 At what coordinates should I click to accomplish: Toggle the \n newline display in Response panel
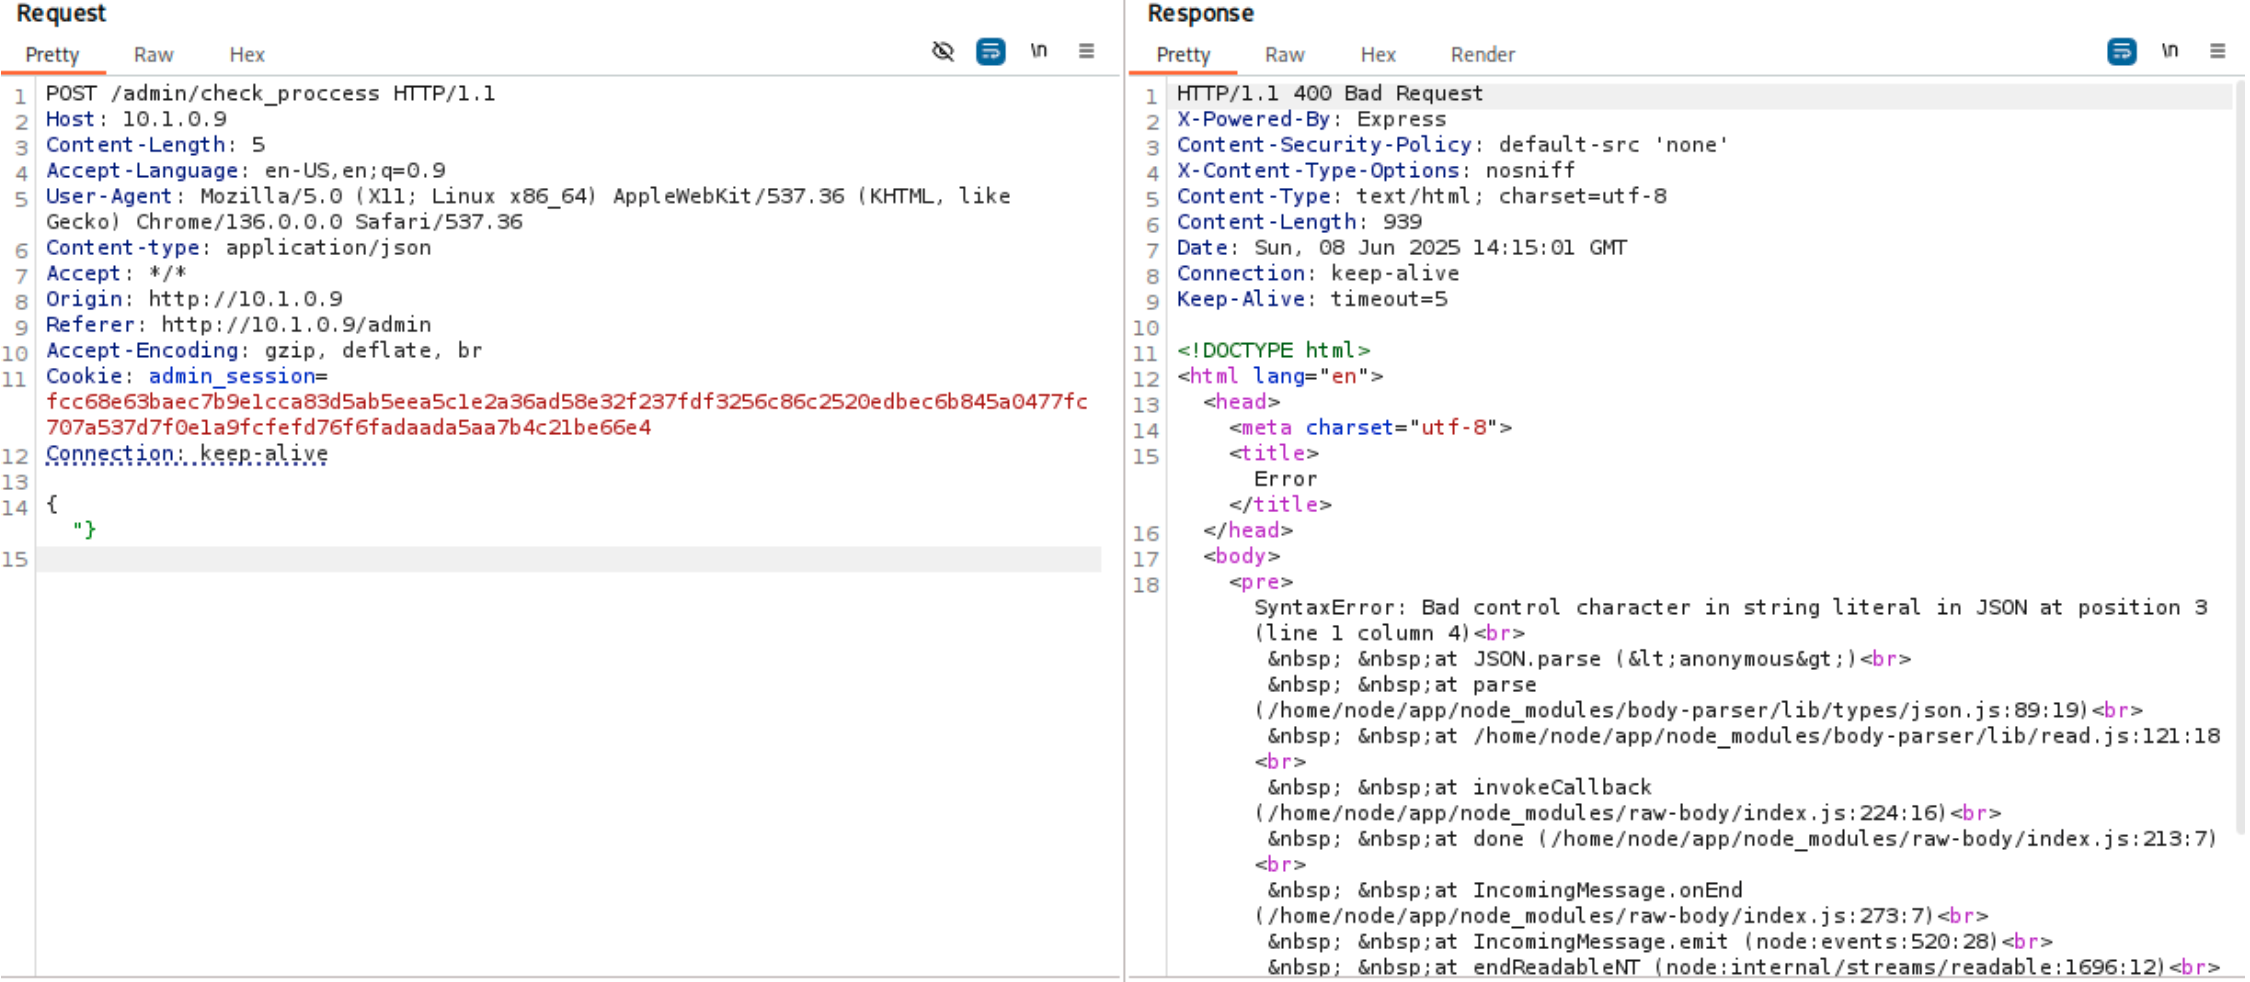coord(2169,51)
